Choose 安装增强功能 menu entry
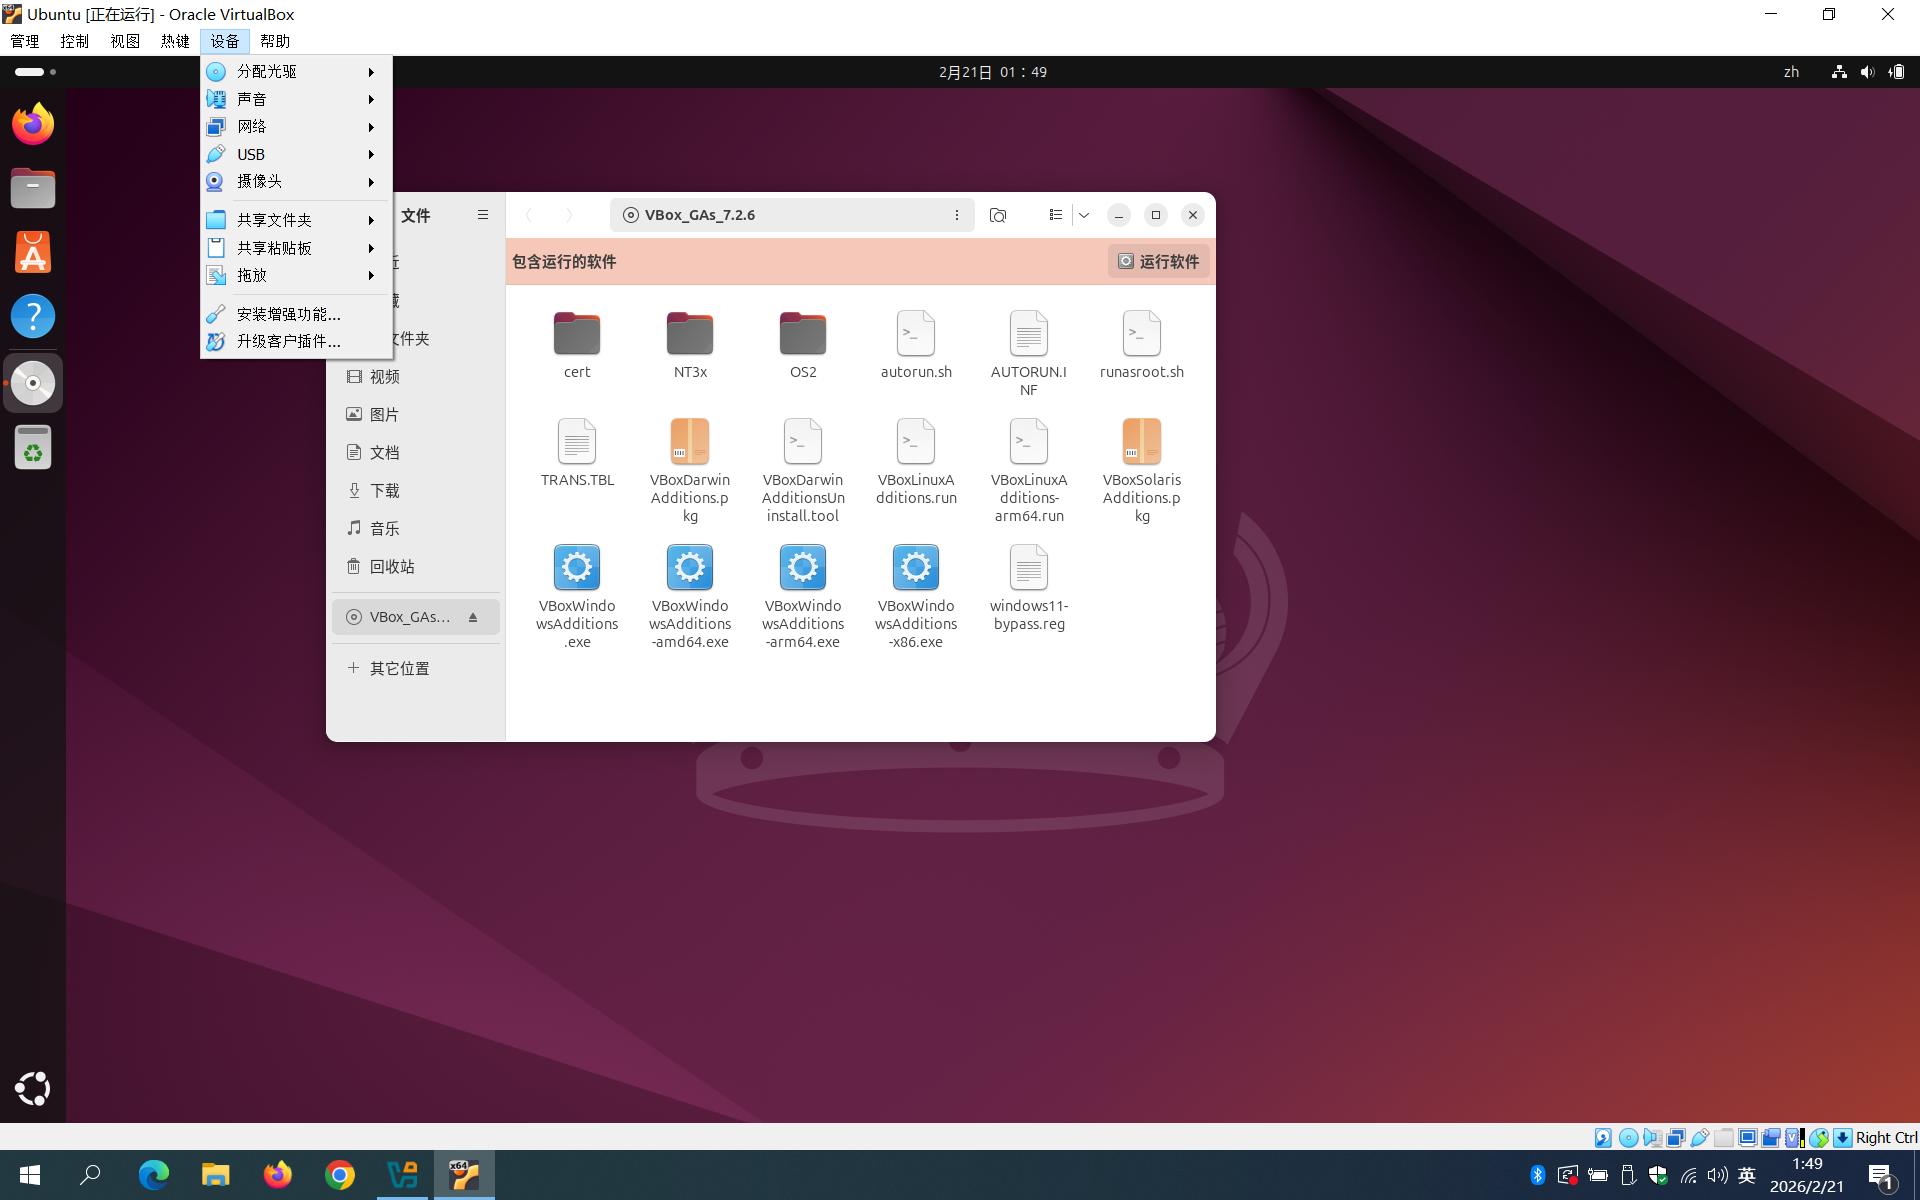 click(x=288, y=314)
